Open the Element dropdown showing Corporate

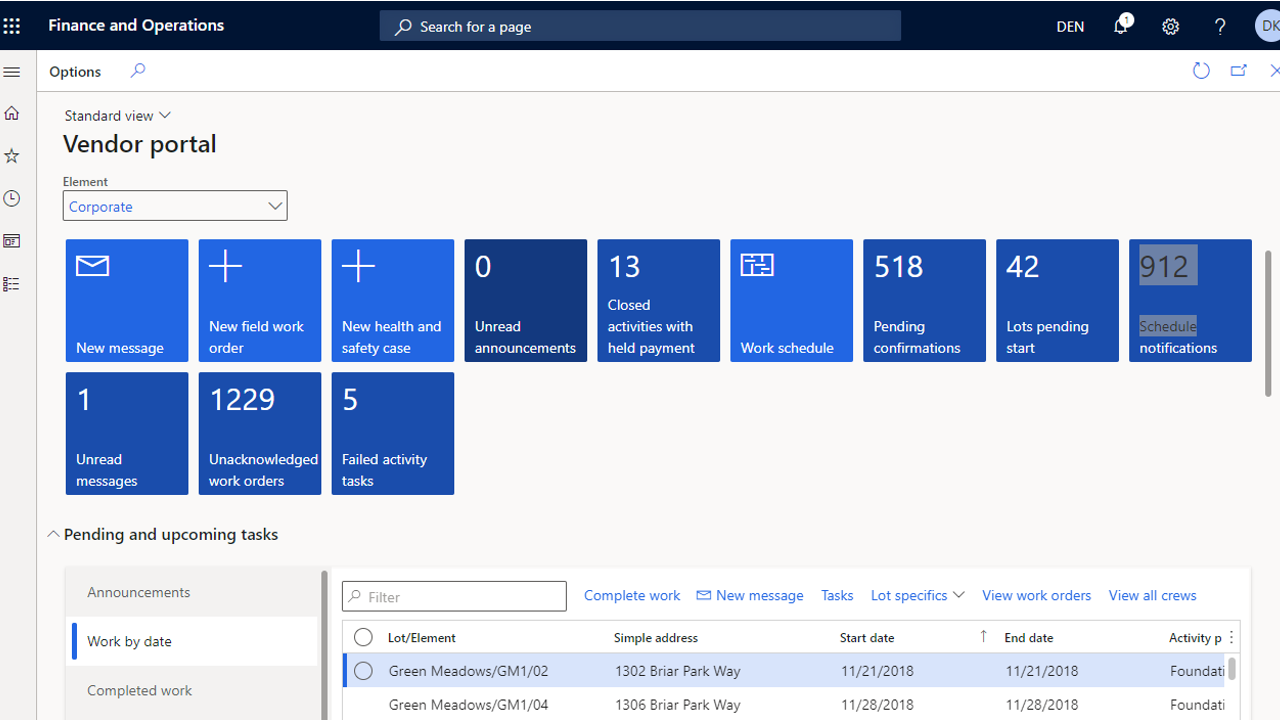175,206
